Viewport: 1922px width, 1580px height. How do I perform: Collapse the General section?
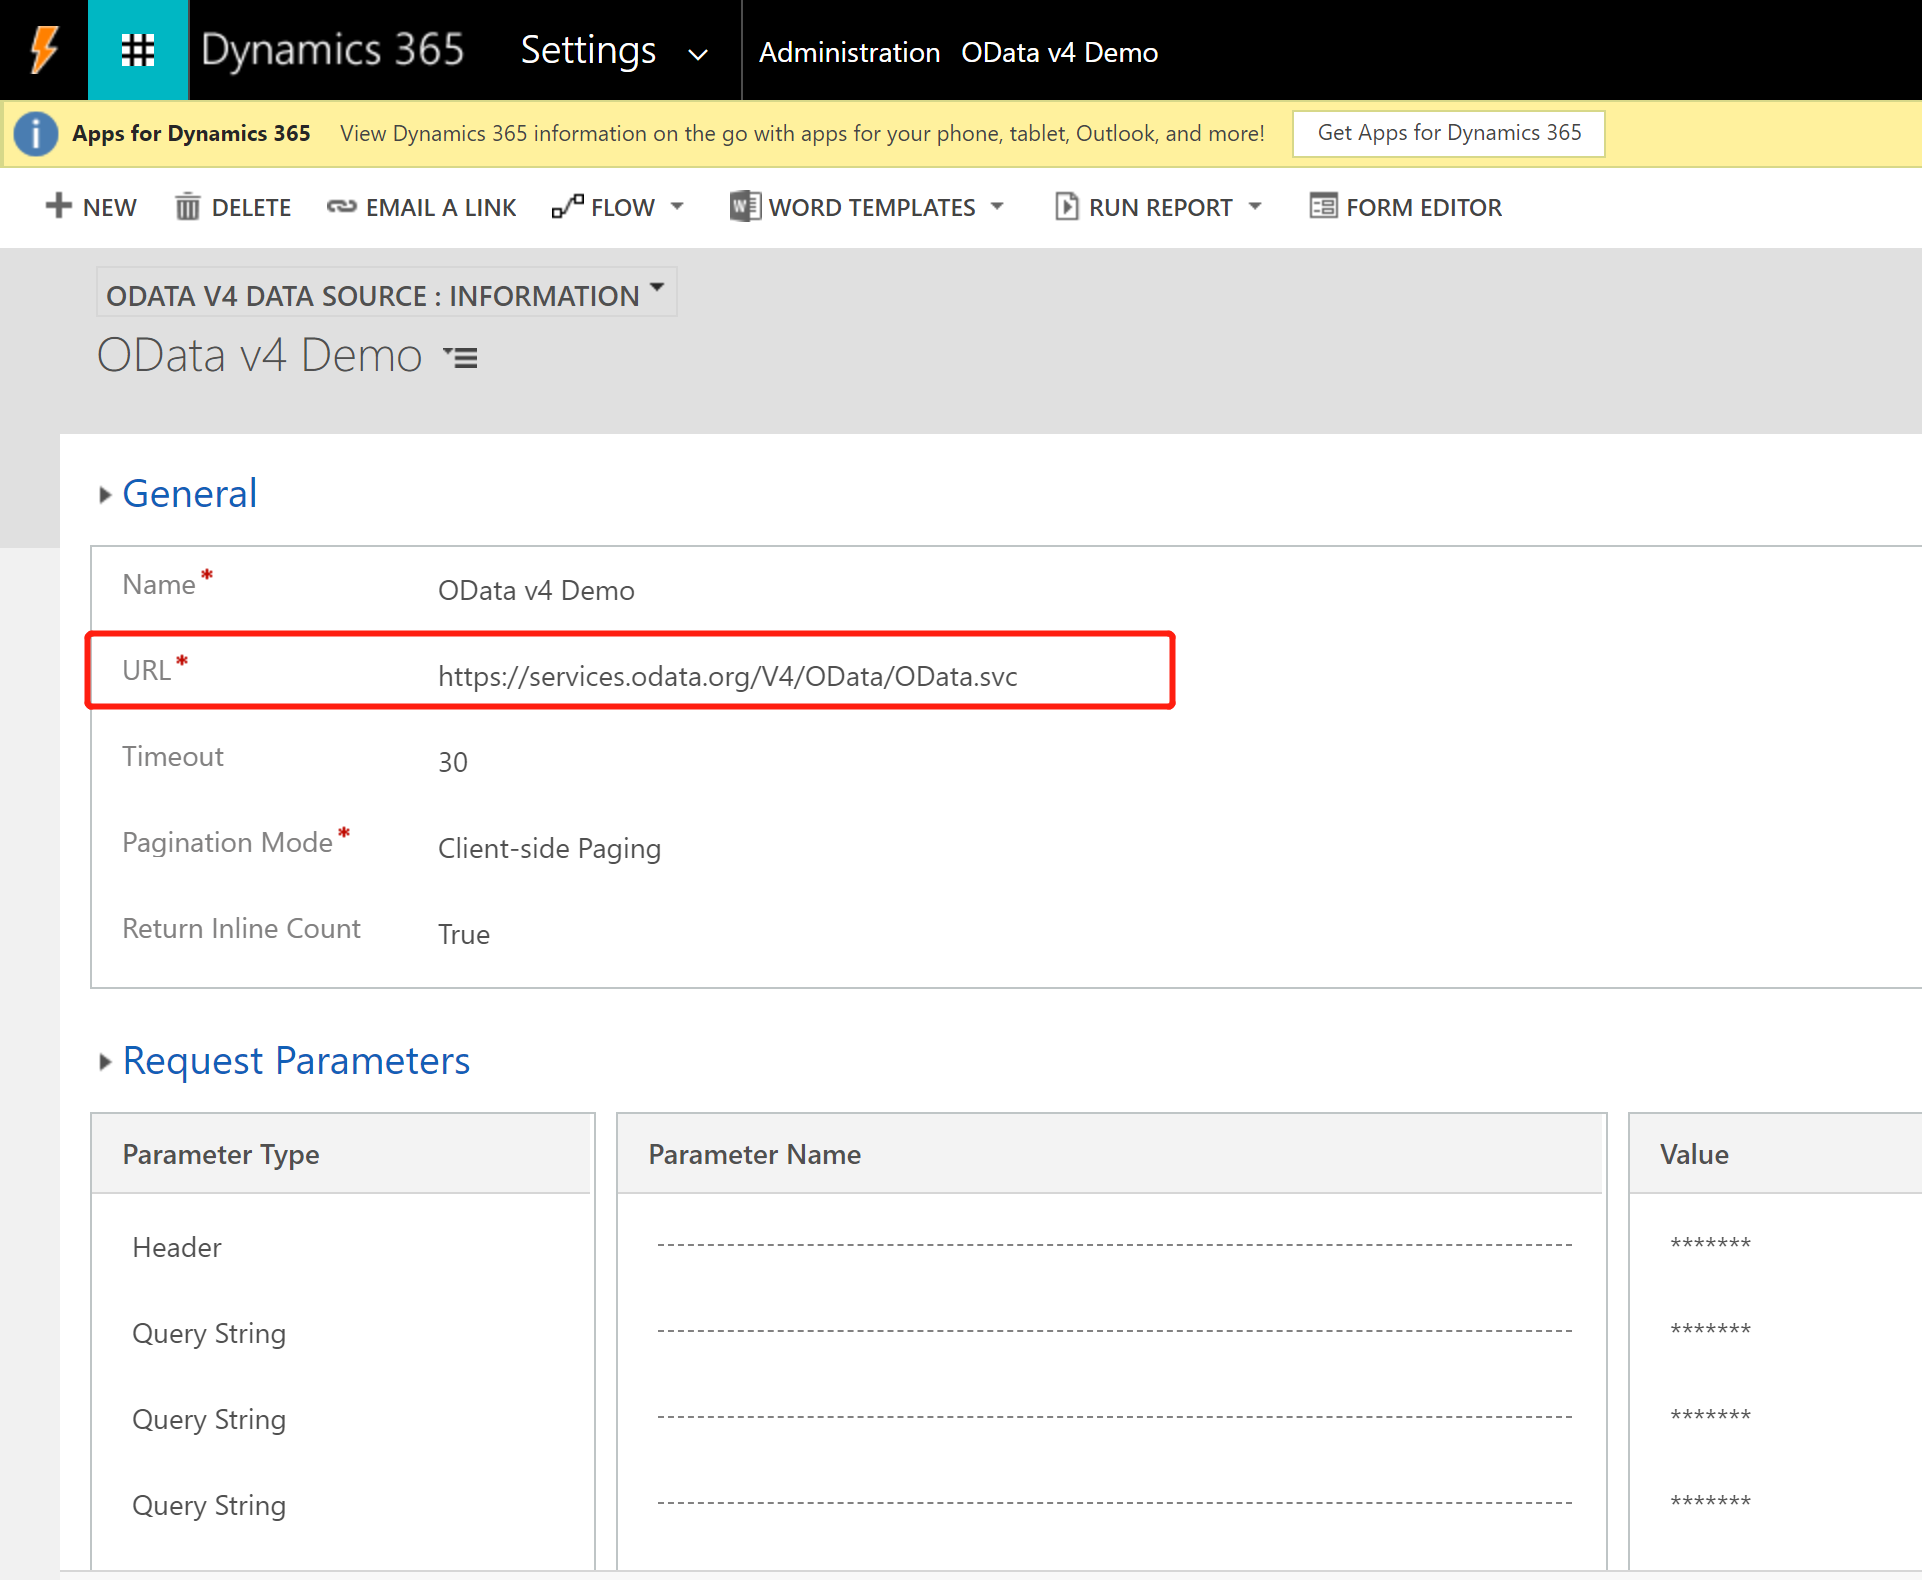[x=106, y=494]
